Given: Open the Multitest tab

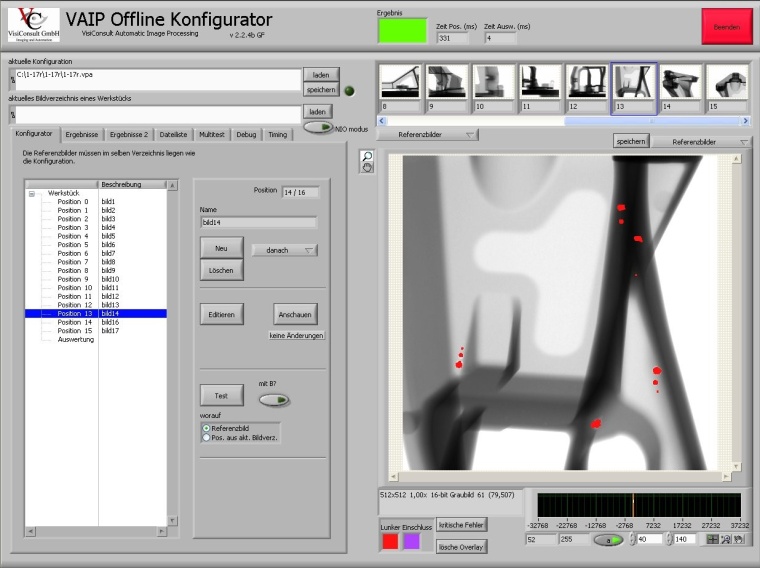Looking at the screenshot, I should click(x=211, y=134).
